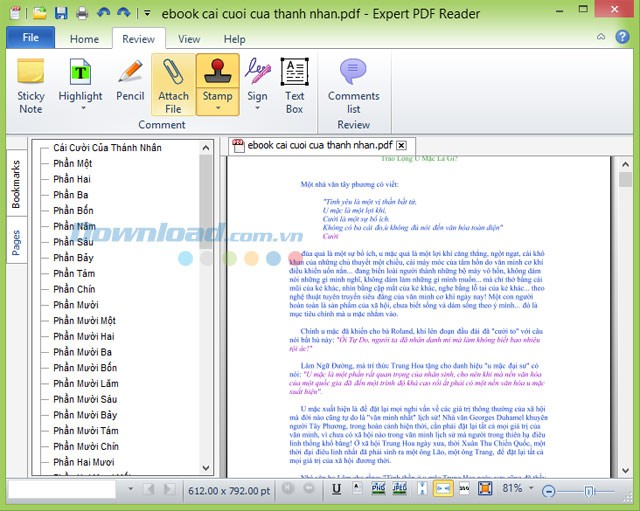Open the blue help question mark
The height and width of the screenshot is (511, 640).
coord(622,37)
